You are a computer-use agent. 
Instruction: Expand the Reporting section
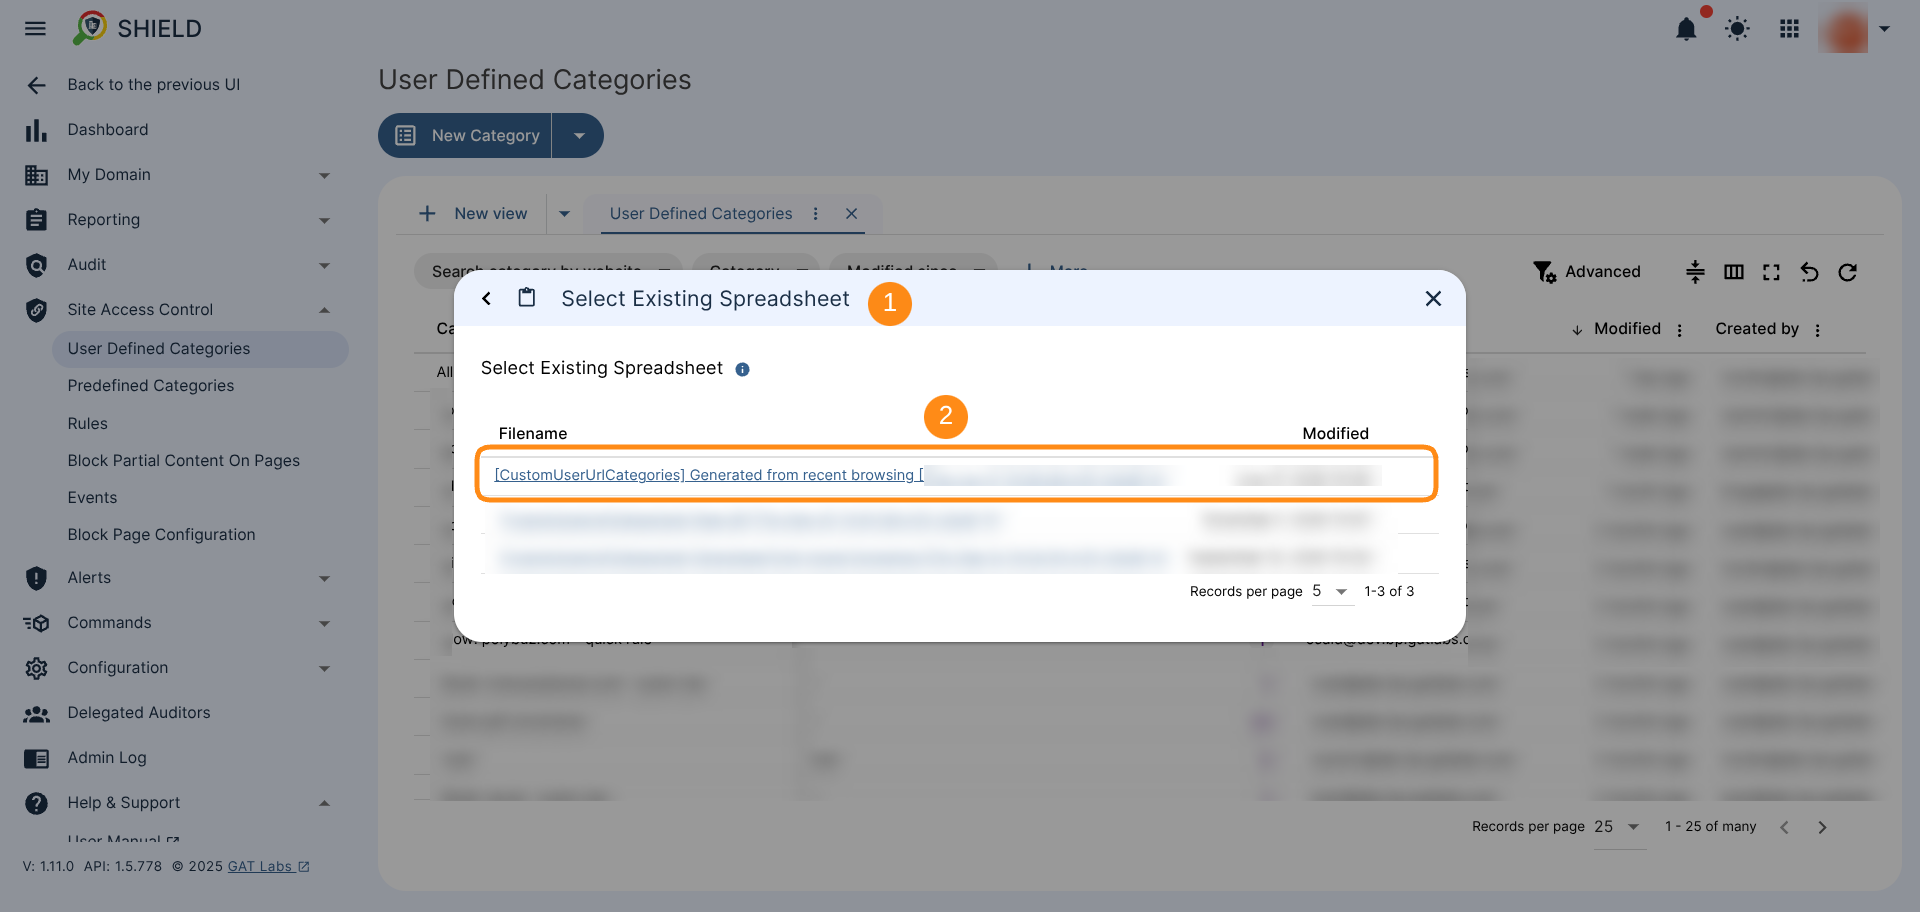324,220
